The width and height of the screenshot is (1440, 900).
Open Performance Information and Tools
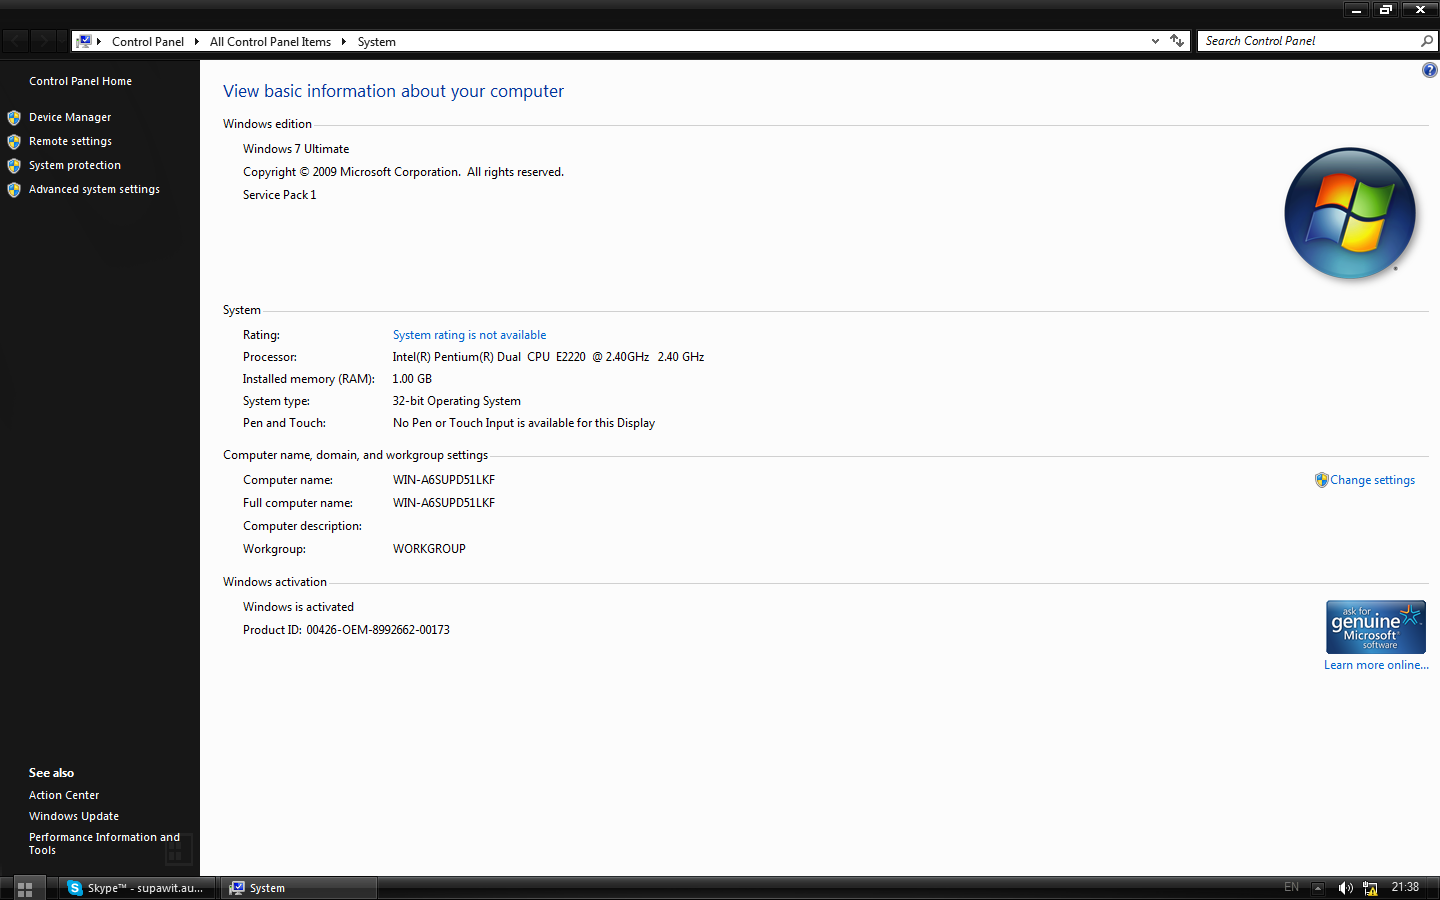pos(104,843)
